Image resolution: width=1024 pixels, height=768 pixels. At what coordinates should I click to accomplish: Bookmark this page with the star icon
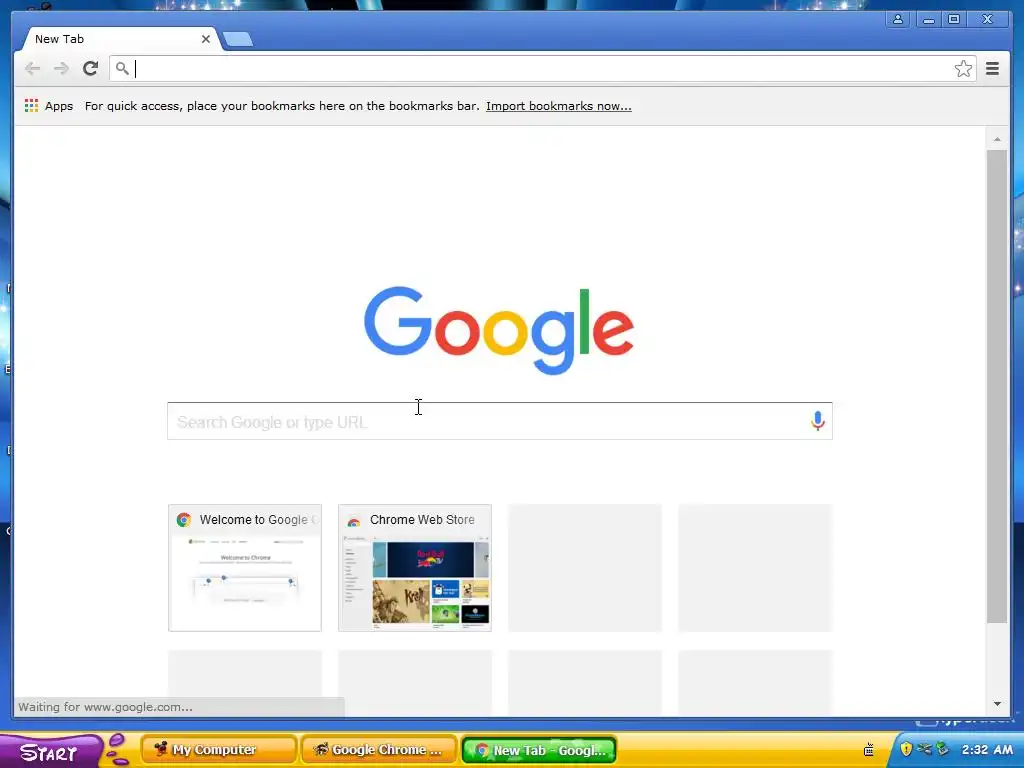[963, 69]
